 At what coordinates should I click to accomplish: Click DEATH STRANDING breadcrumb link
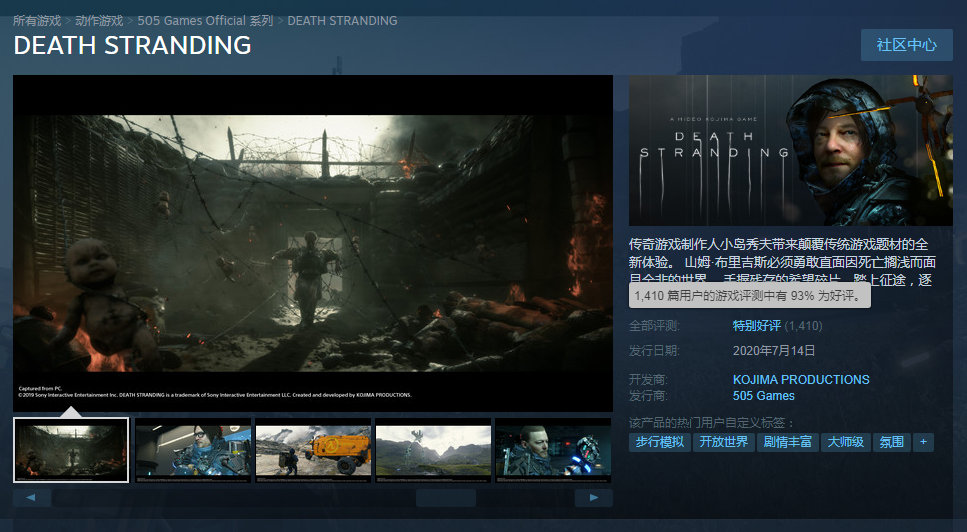tap(342, 20)
